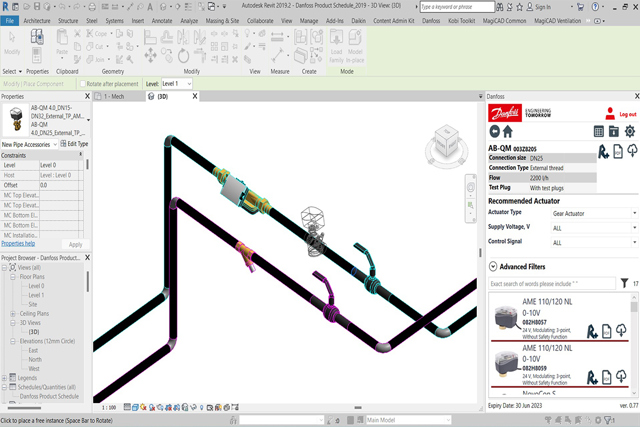The image size is (640, 427).
Task: Click the exact search words input field
Action: 551,285
